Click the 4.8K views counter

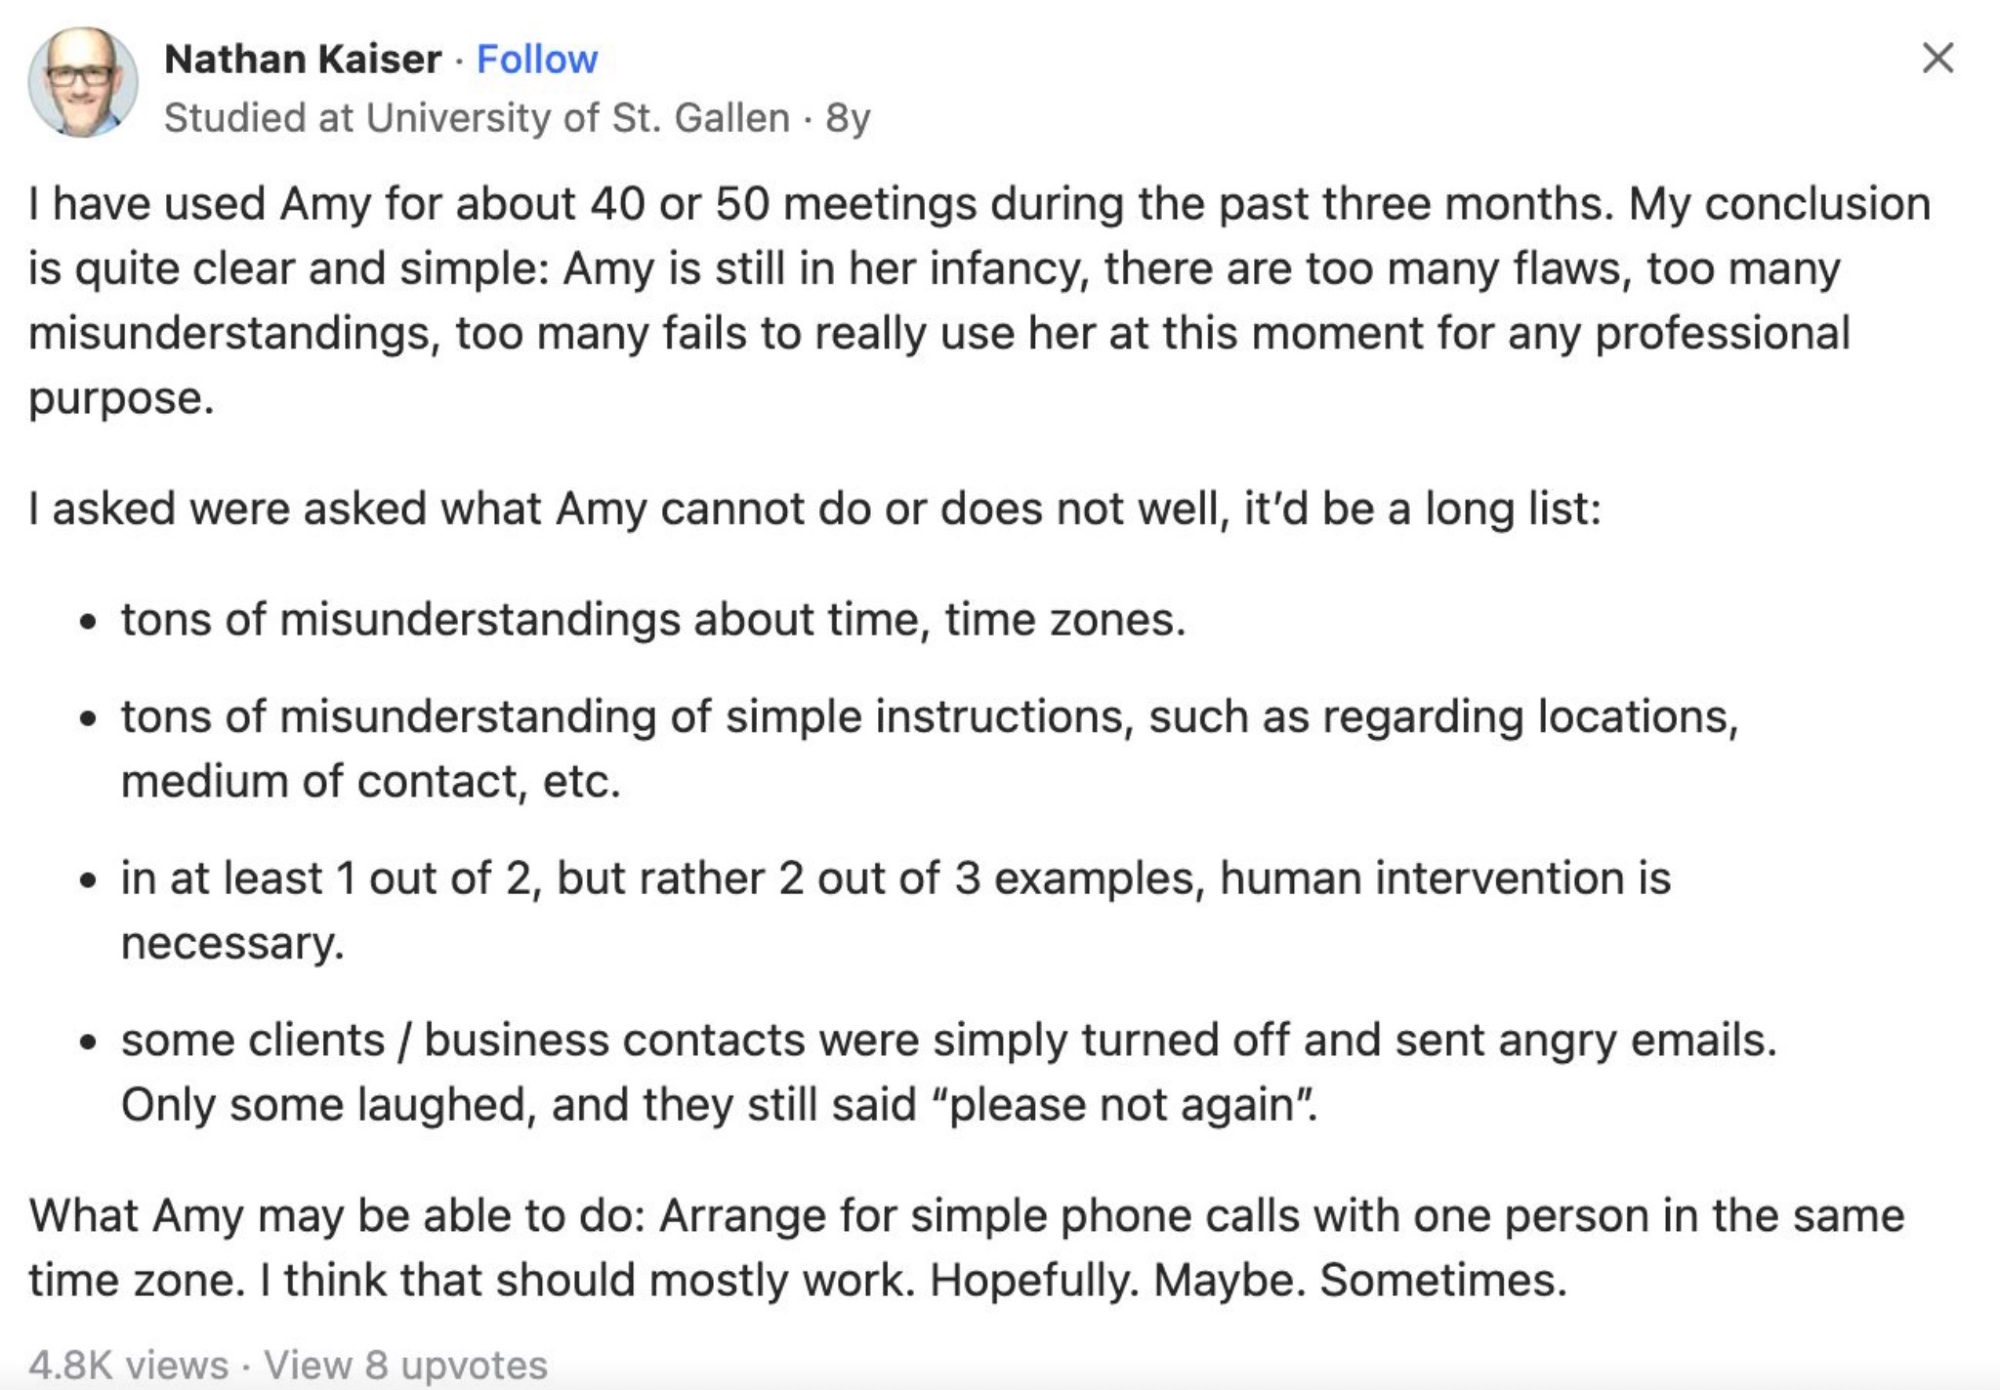128,1365
